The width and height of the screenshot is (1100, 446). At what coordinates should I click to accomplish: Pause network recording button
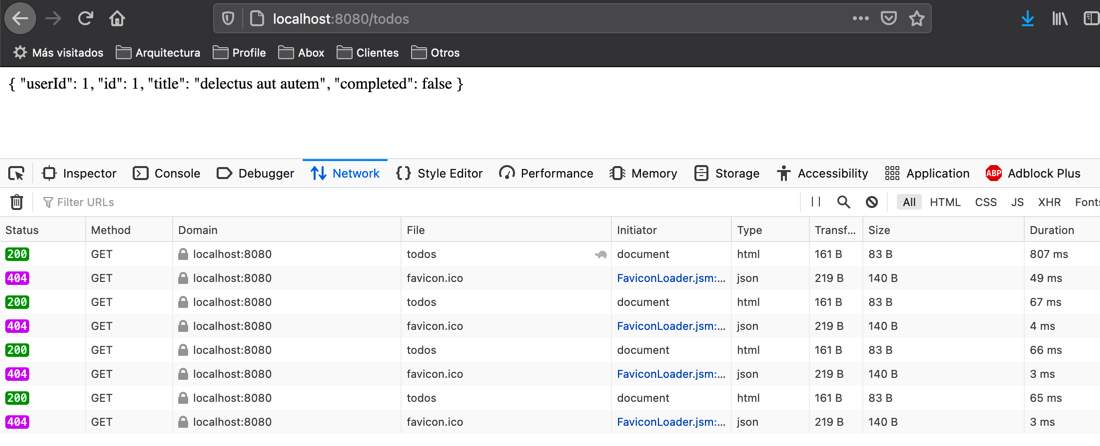click(x=816, y=202)
